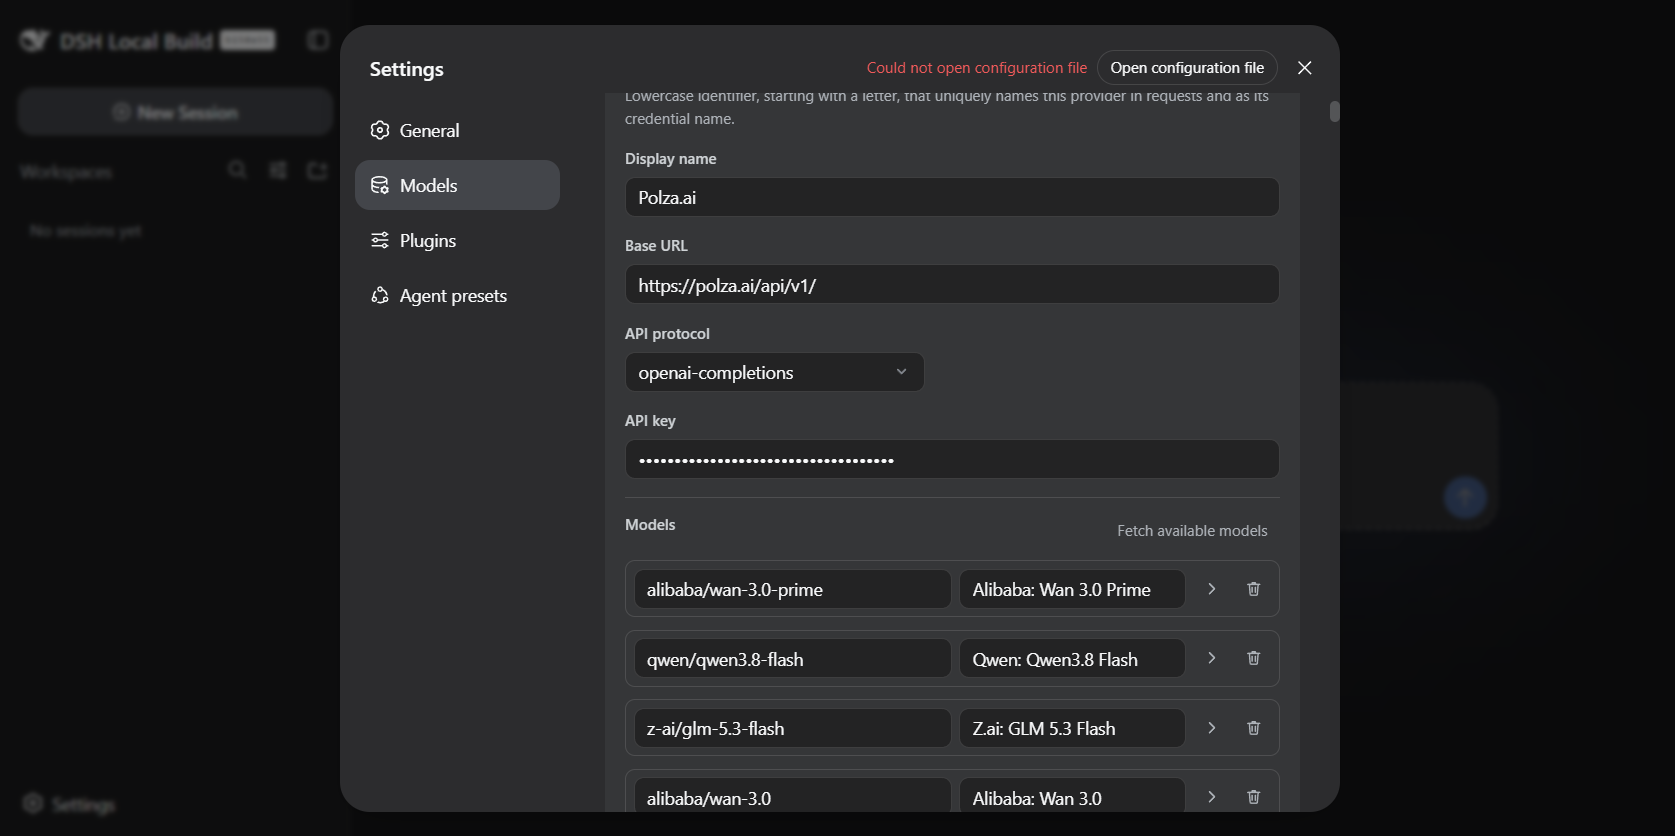The height and width of the screenshot is (836, 1675).
Task: Click the search icon beside Workspaces
Action: [x=237, y=170]
